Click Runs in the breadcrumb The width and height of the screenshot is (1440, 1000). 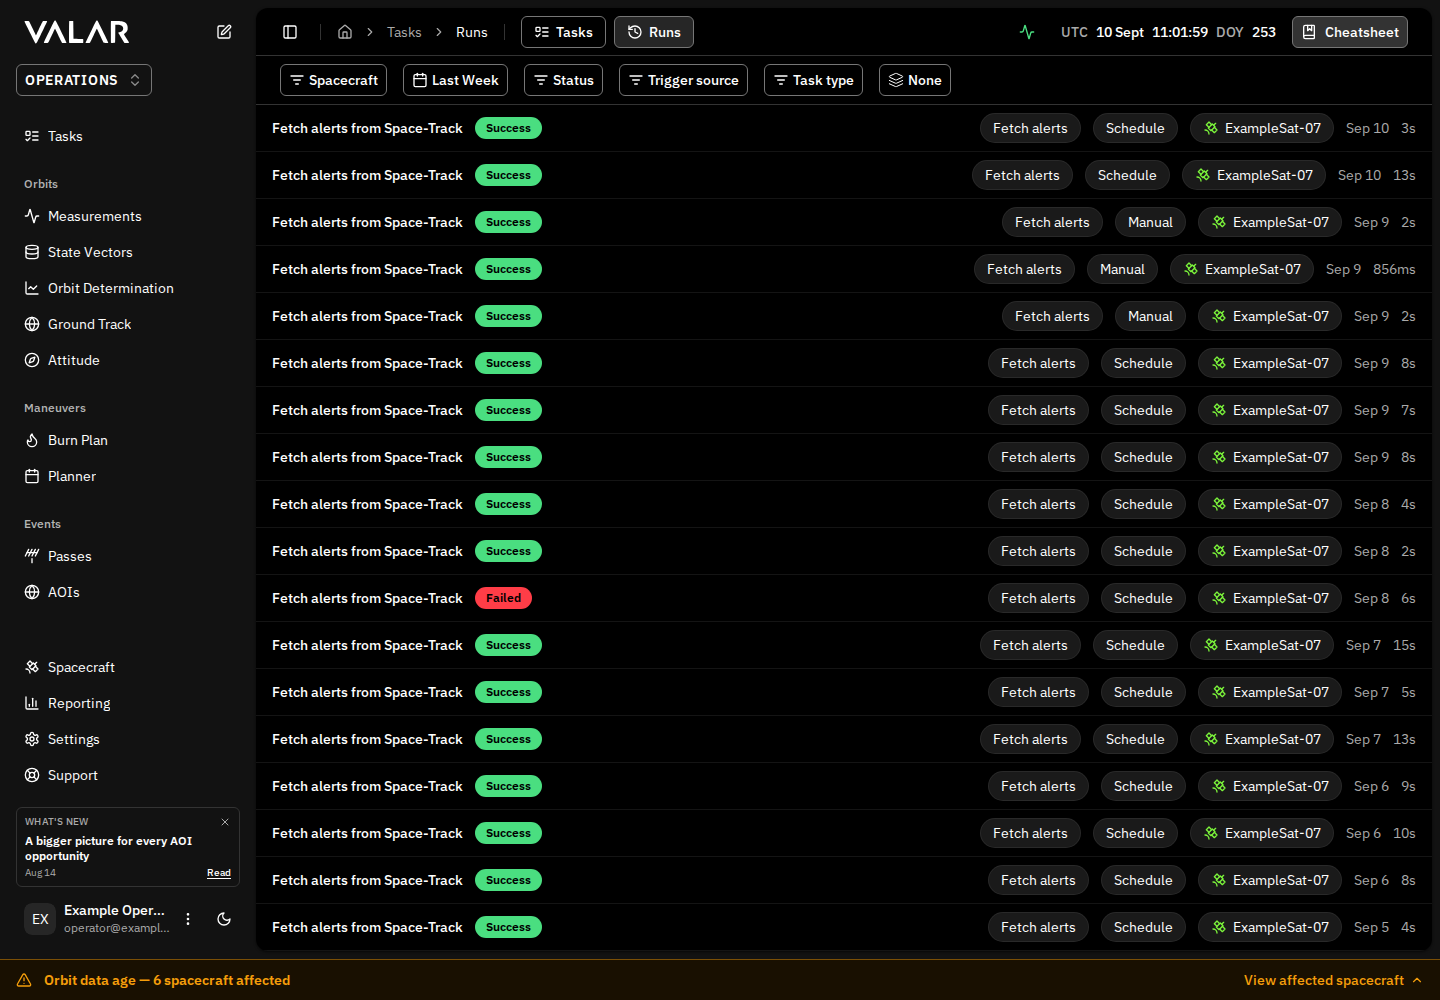[x=472, y=32]
